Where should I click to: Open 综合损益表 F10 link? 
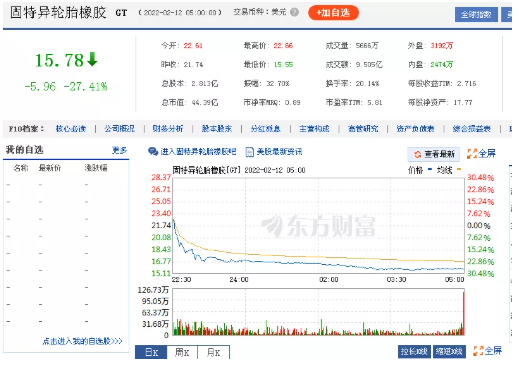[x=472, y=129]
